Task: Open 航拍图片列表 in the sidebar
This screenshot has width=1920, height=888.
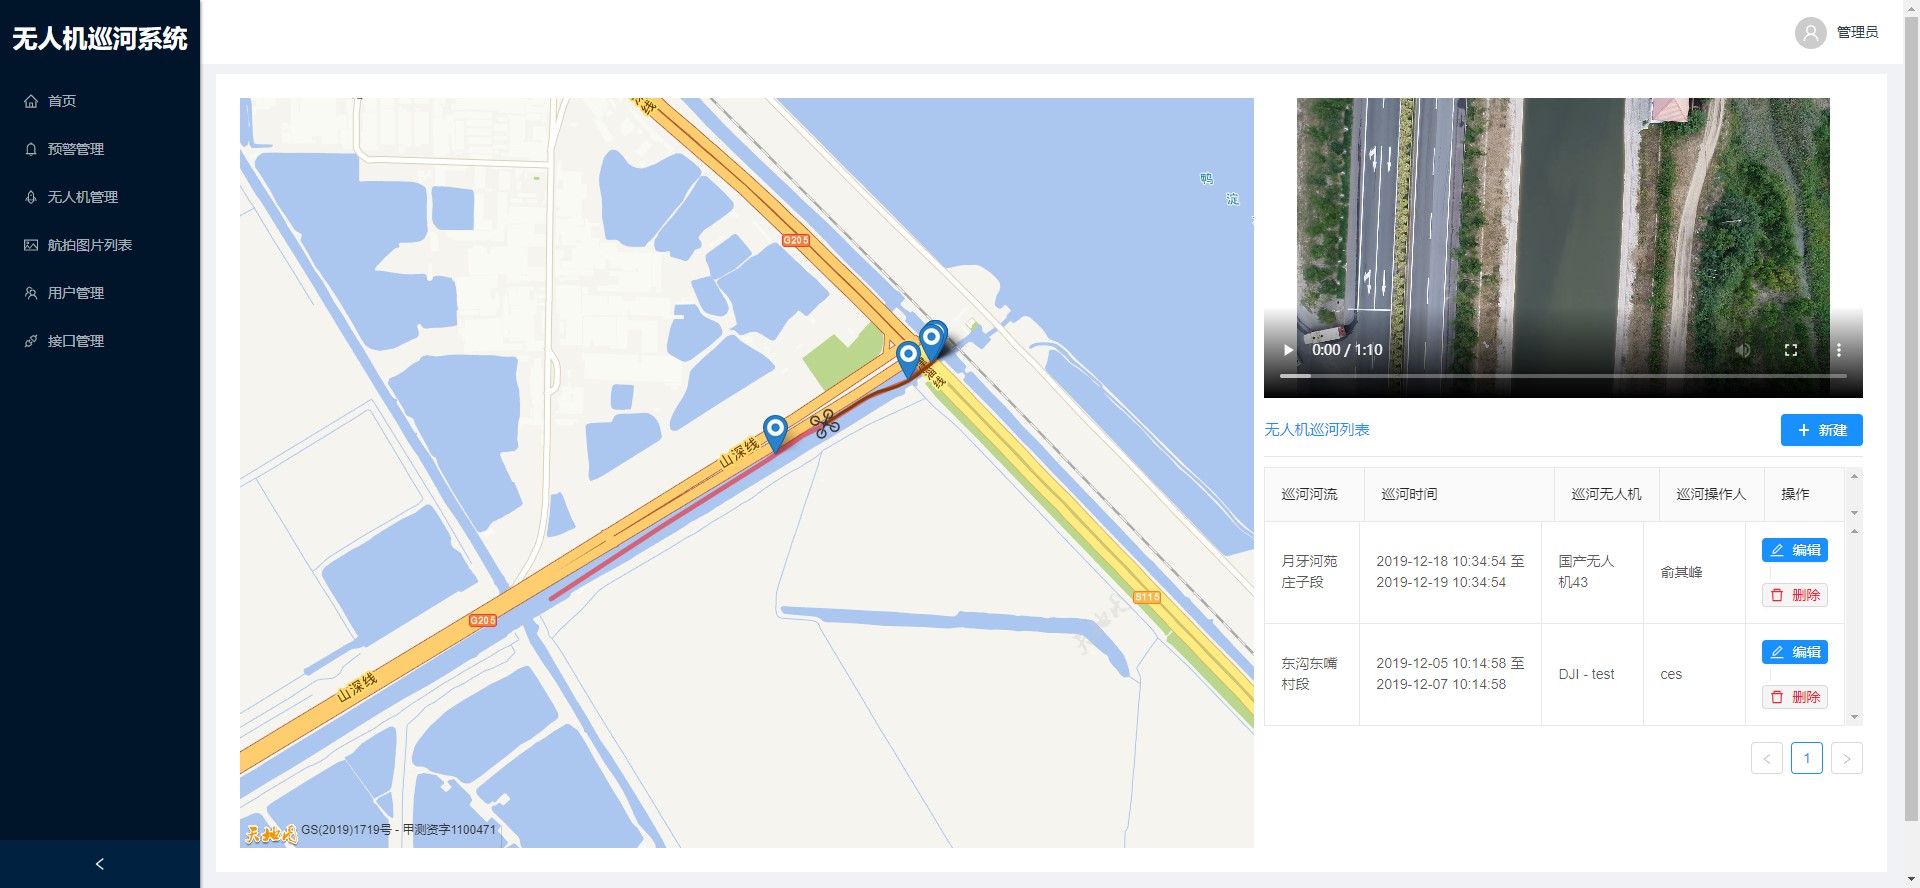Action: (x=90, y=245)
